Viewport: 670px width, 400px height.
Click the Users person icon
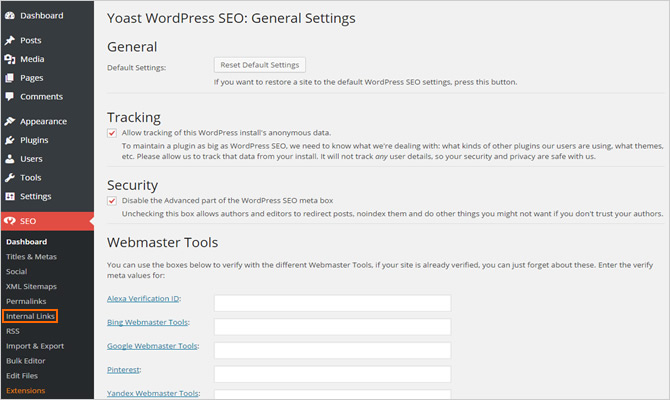[x=10, y=159]
